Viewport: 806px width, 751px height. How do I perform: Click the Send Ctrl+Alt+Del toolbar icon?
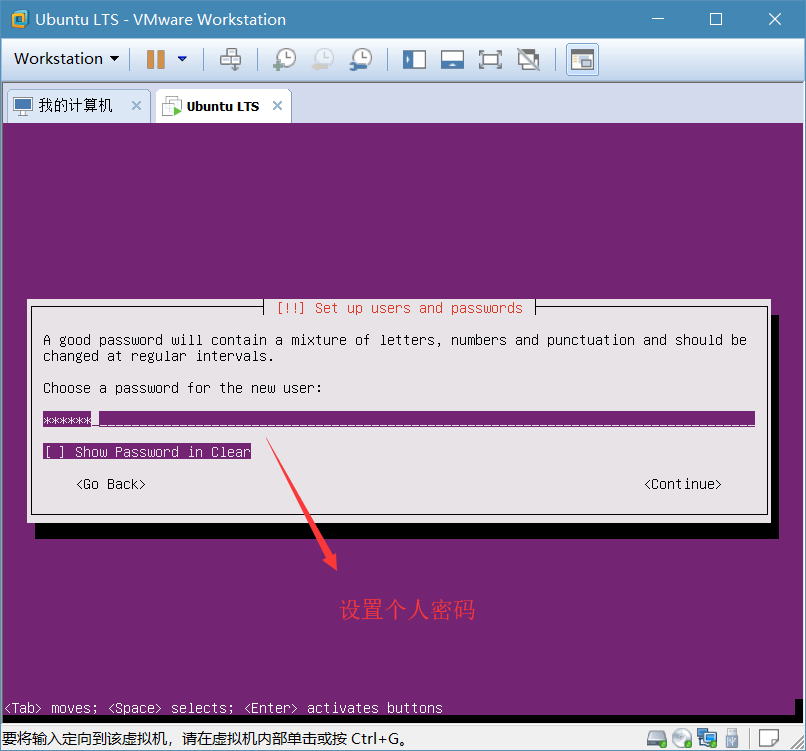tap(230, 59)
